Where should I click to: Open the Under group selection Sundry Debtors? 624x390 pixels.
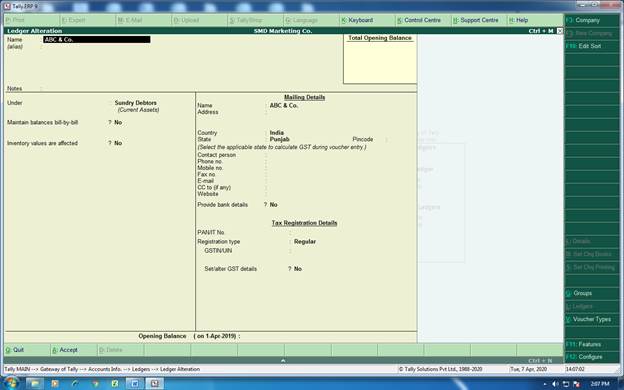pos(135,103)
